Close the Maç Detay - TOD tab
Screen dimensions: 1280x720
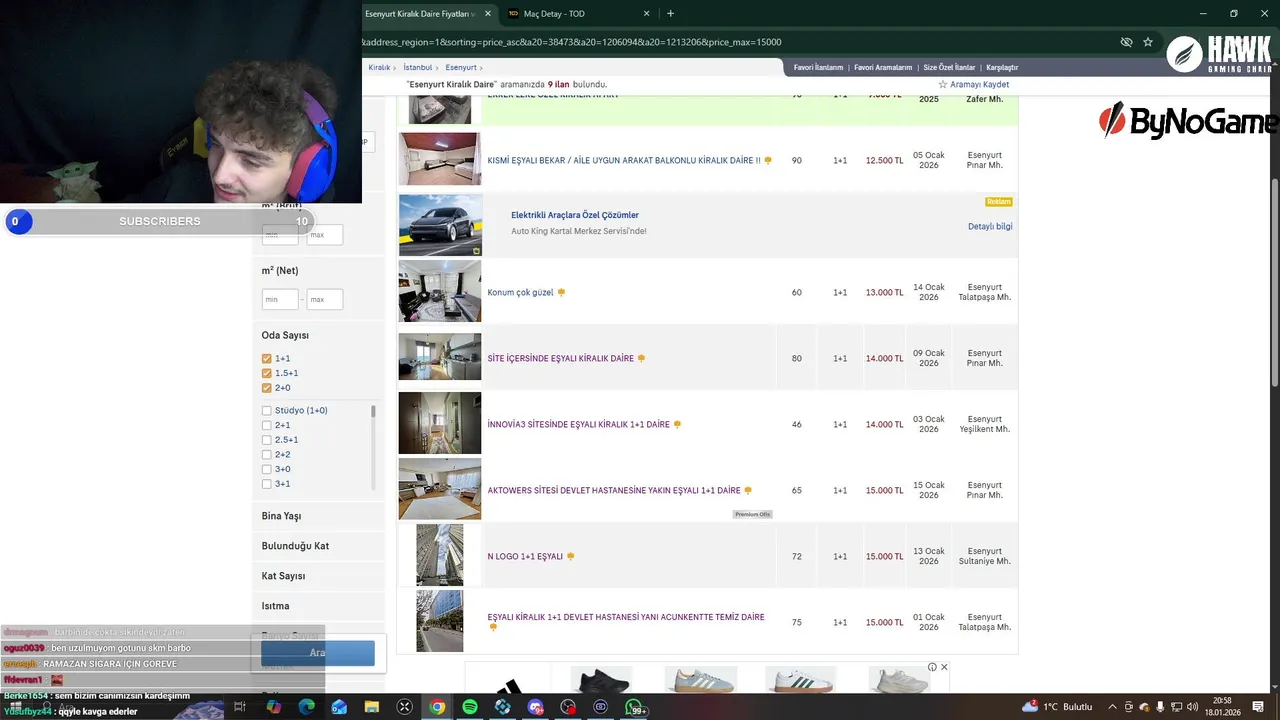646,14
